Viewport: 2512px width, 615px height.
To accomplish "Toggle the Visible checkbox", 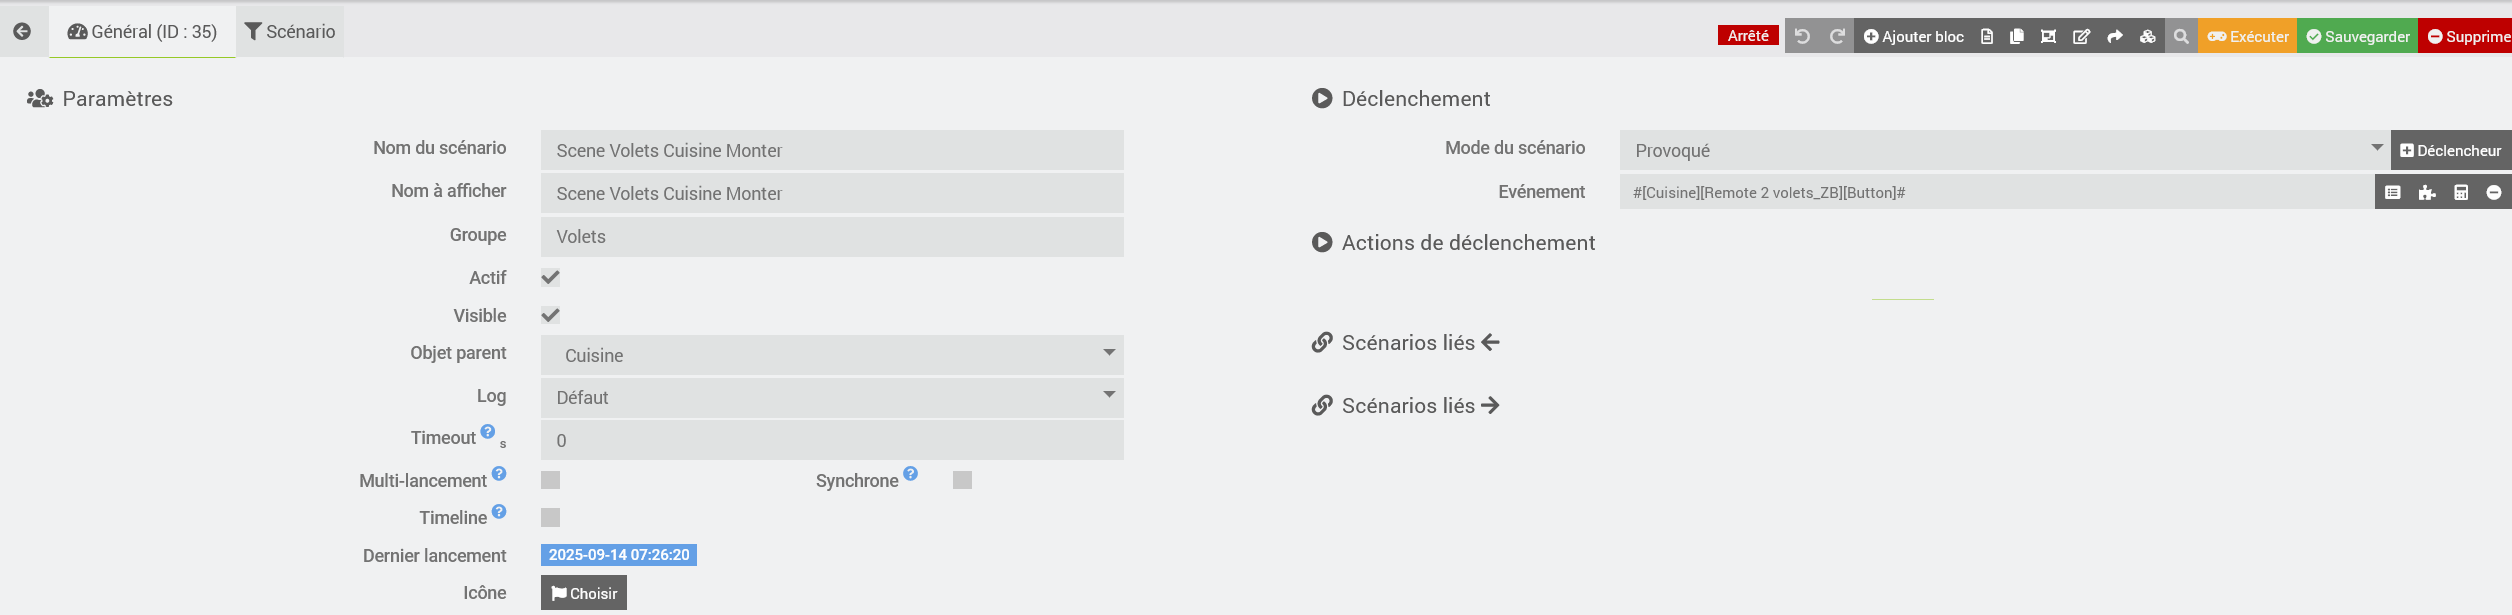I will 550,315.
